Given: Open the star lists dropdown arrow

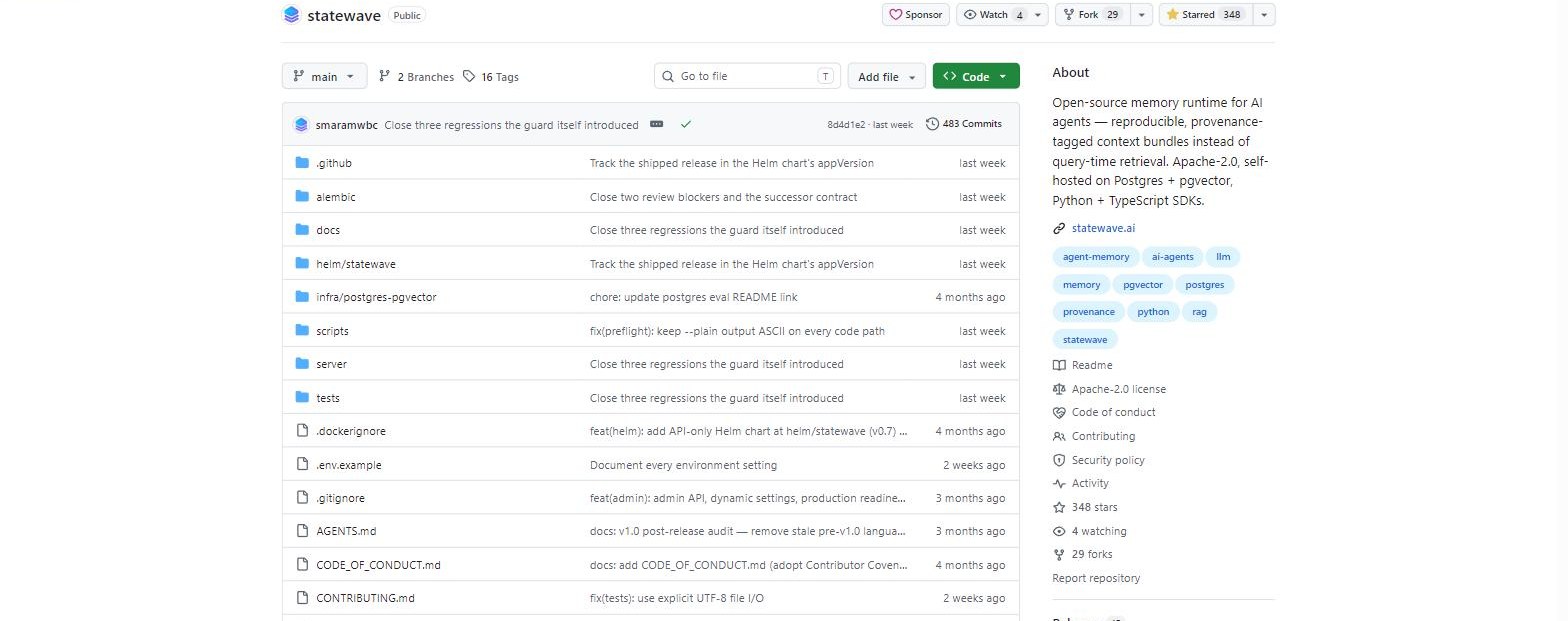Looking at the screenshot, I should tap(1263, 15).
